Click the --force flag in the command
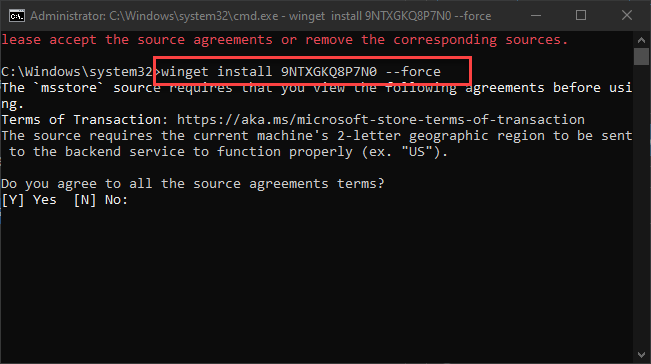The image size is (651, 364). (x=413, y=71)
